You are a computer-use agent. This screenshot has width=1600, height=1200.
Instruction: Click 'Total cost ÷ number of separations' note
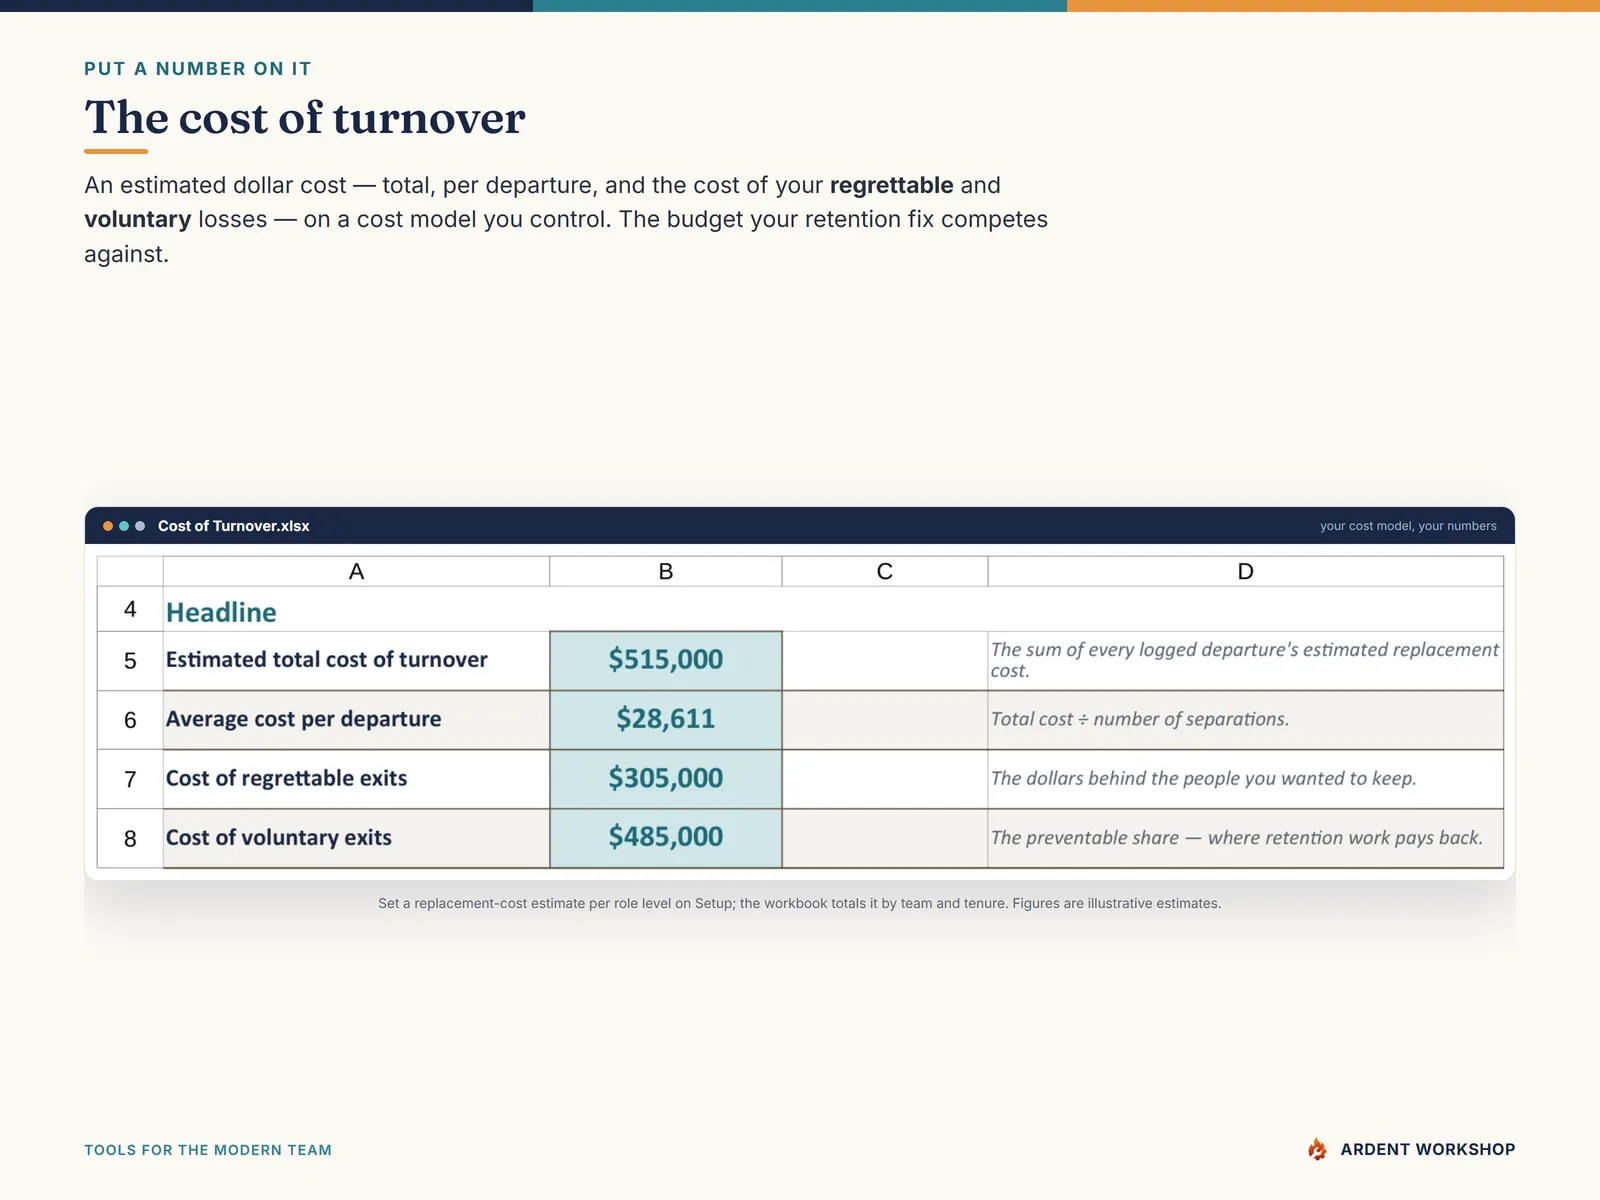[1246, 720]
